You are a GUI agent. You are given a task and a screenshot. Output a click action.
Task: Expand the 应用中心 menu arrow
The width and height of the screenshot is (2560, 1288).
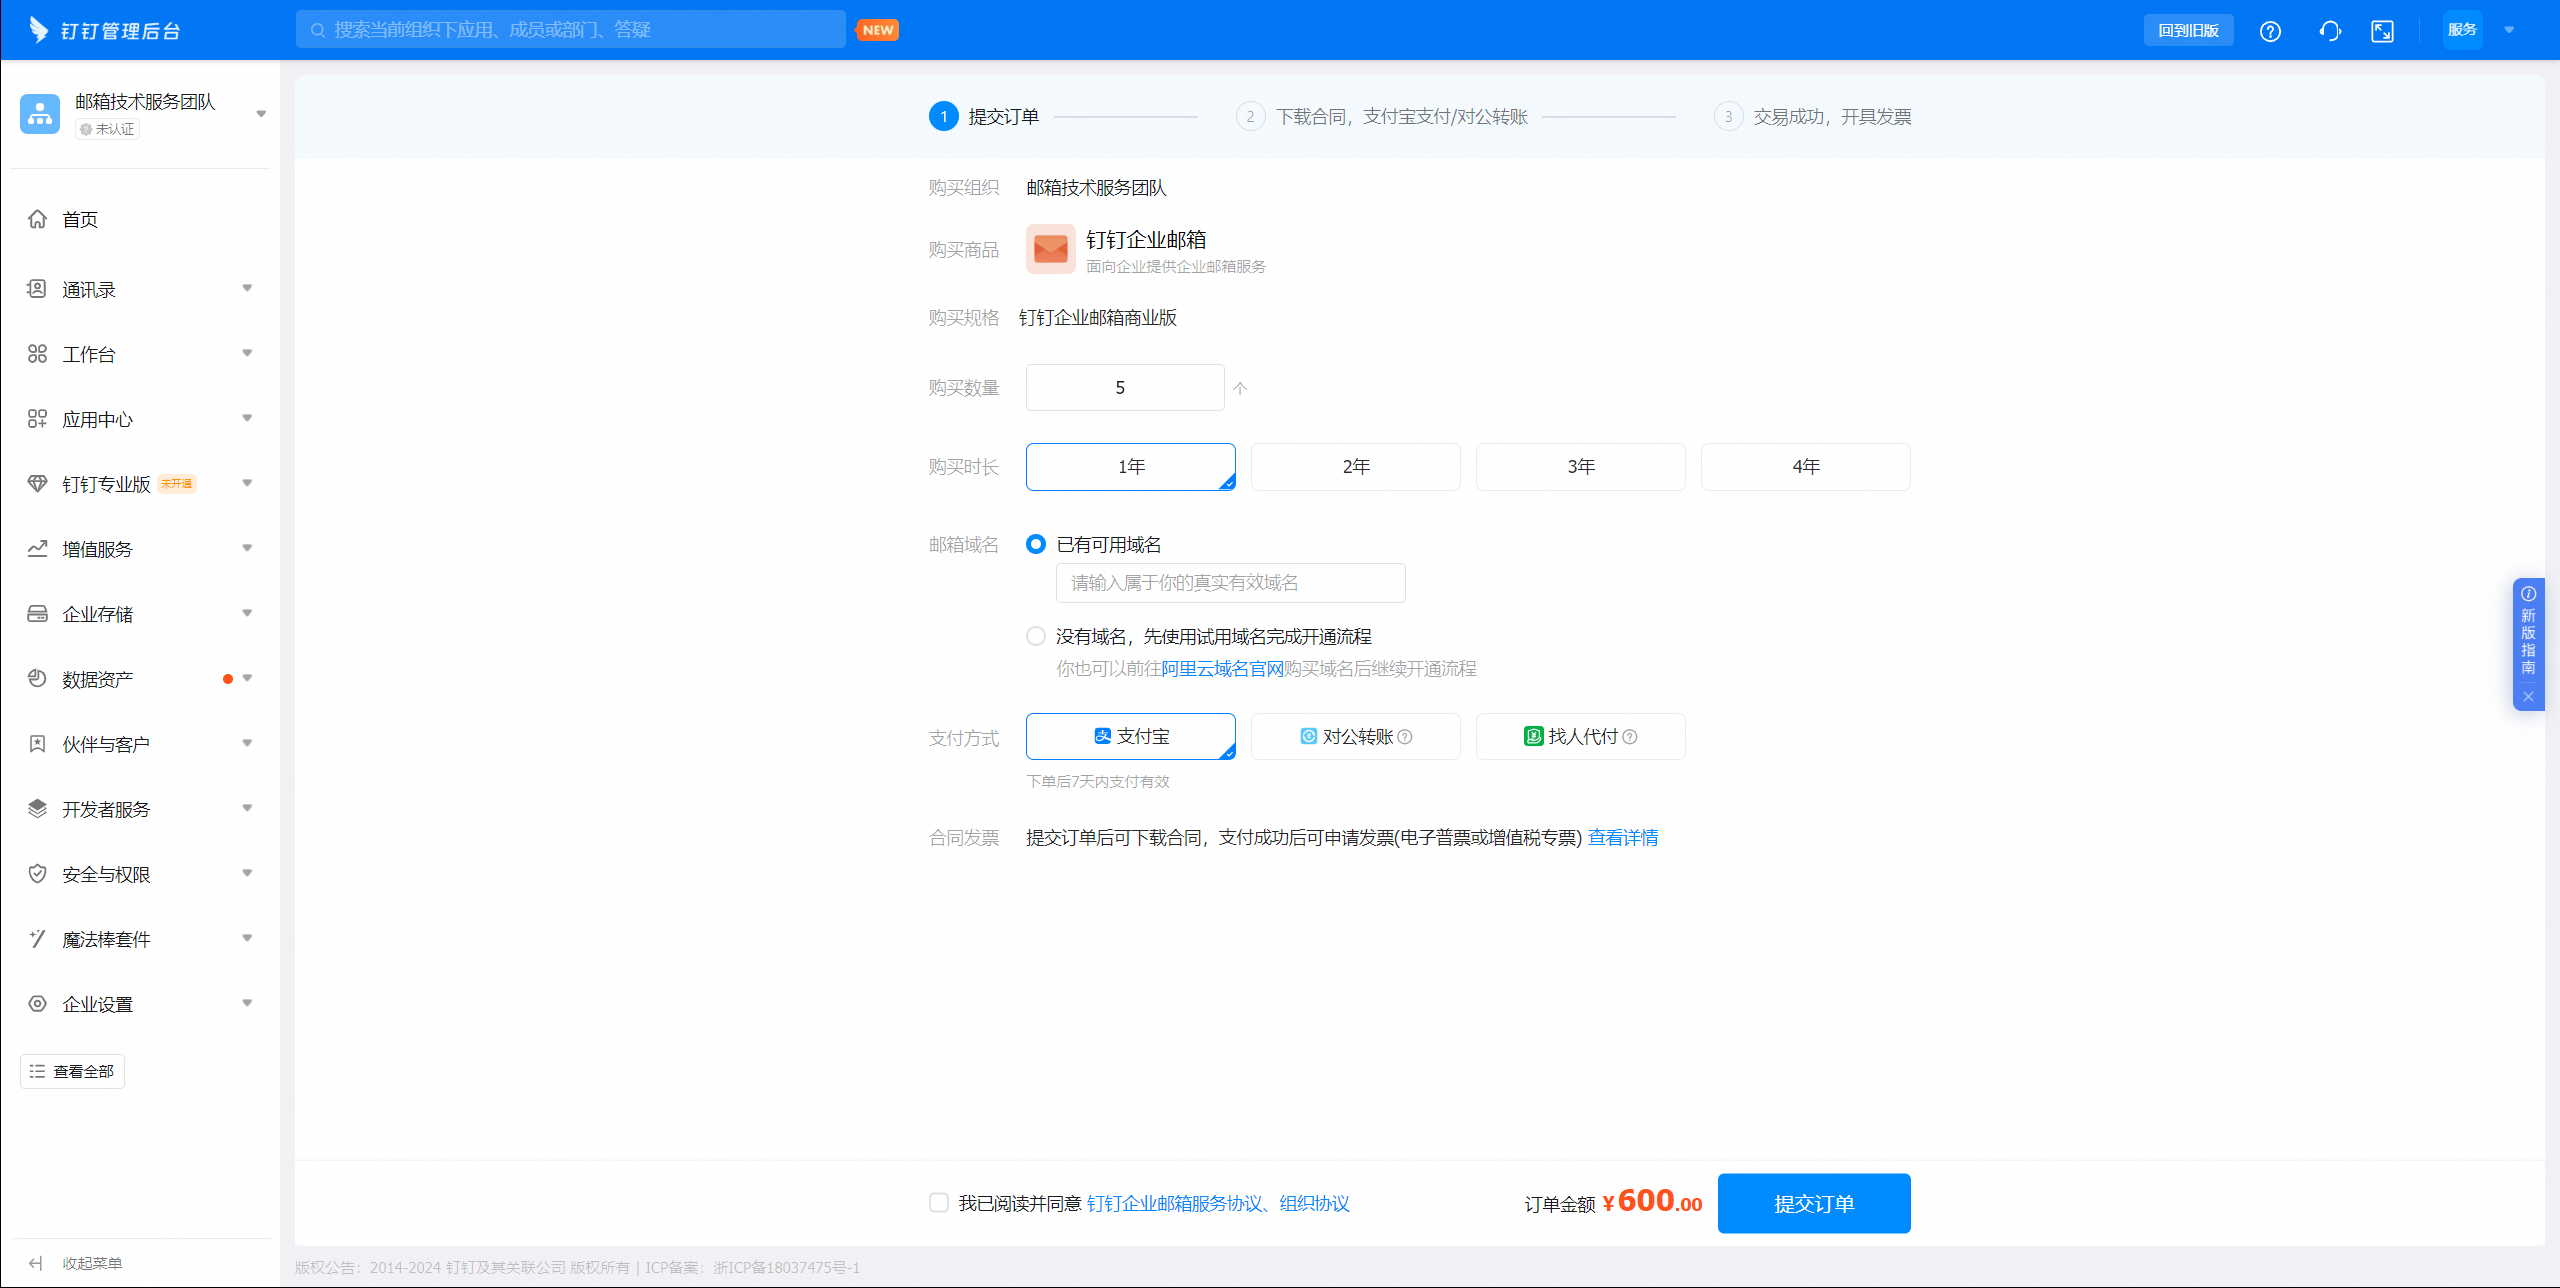coord(247,419)
